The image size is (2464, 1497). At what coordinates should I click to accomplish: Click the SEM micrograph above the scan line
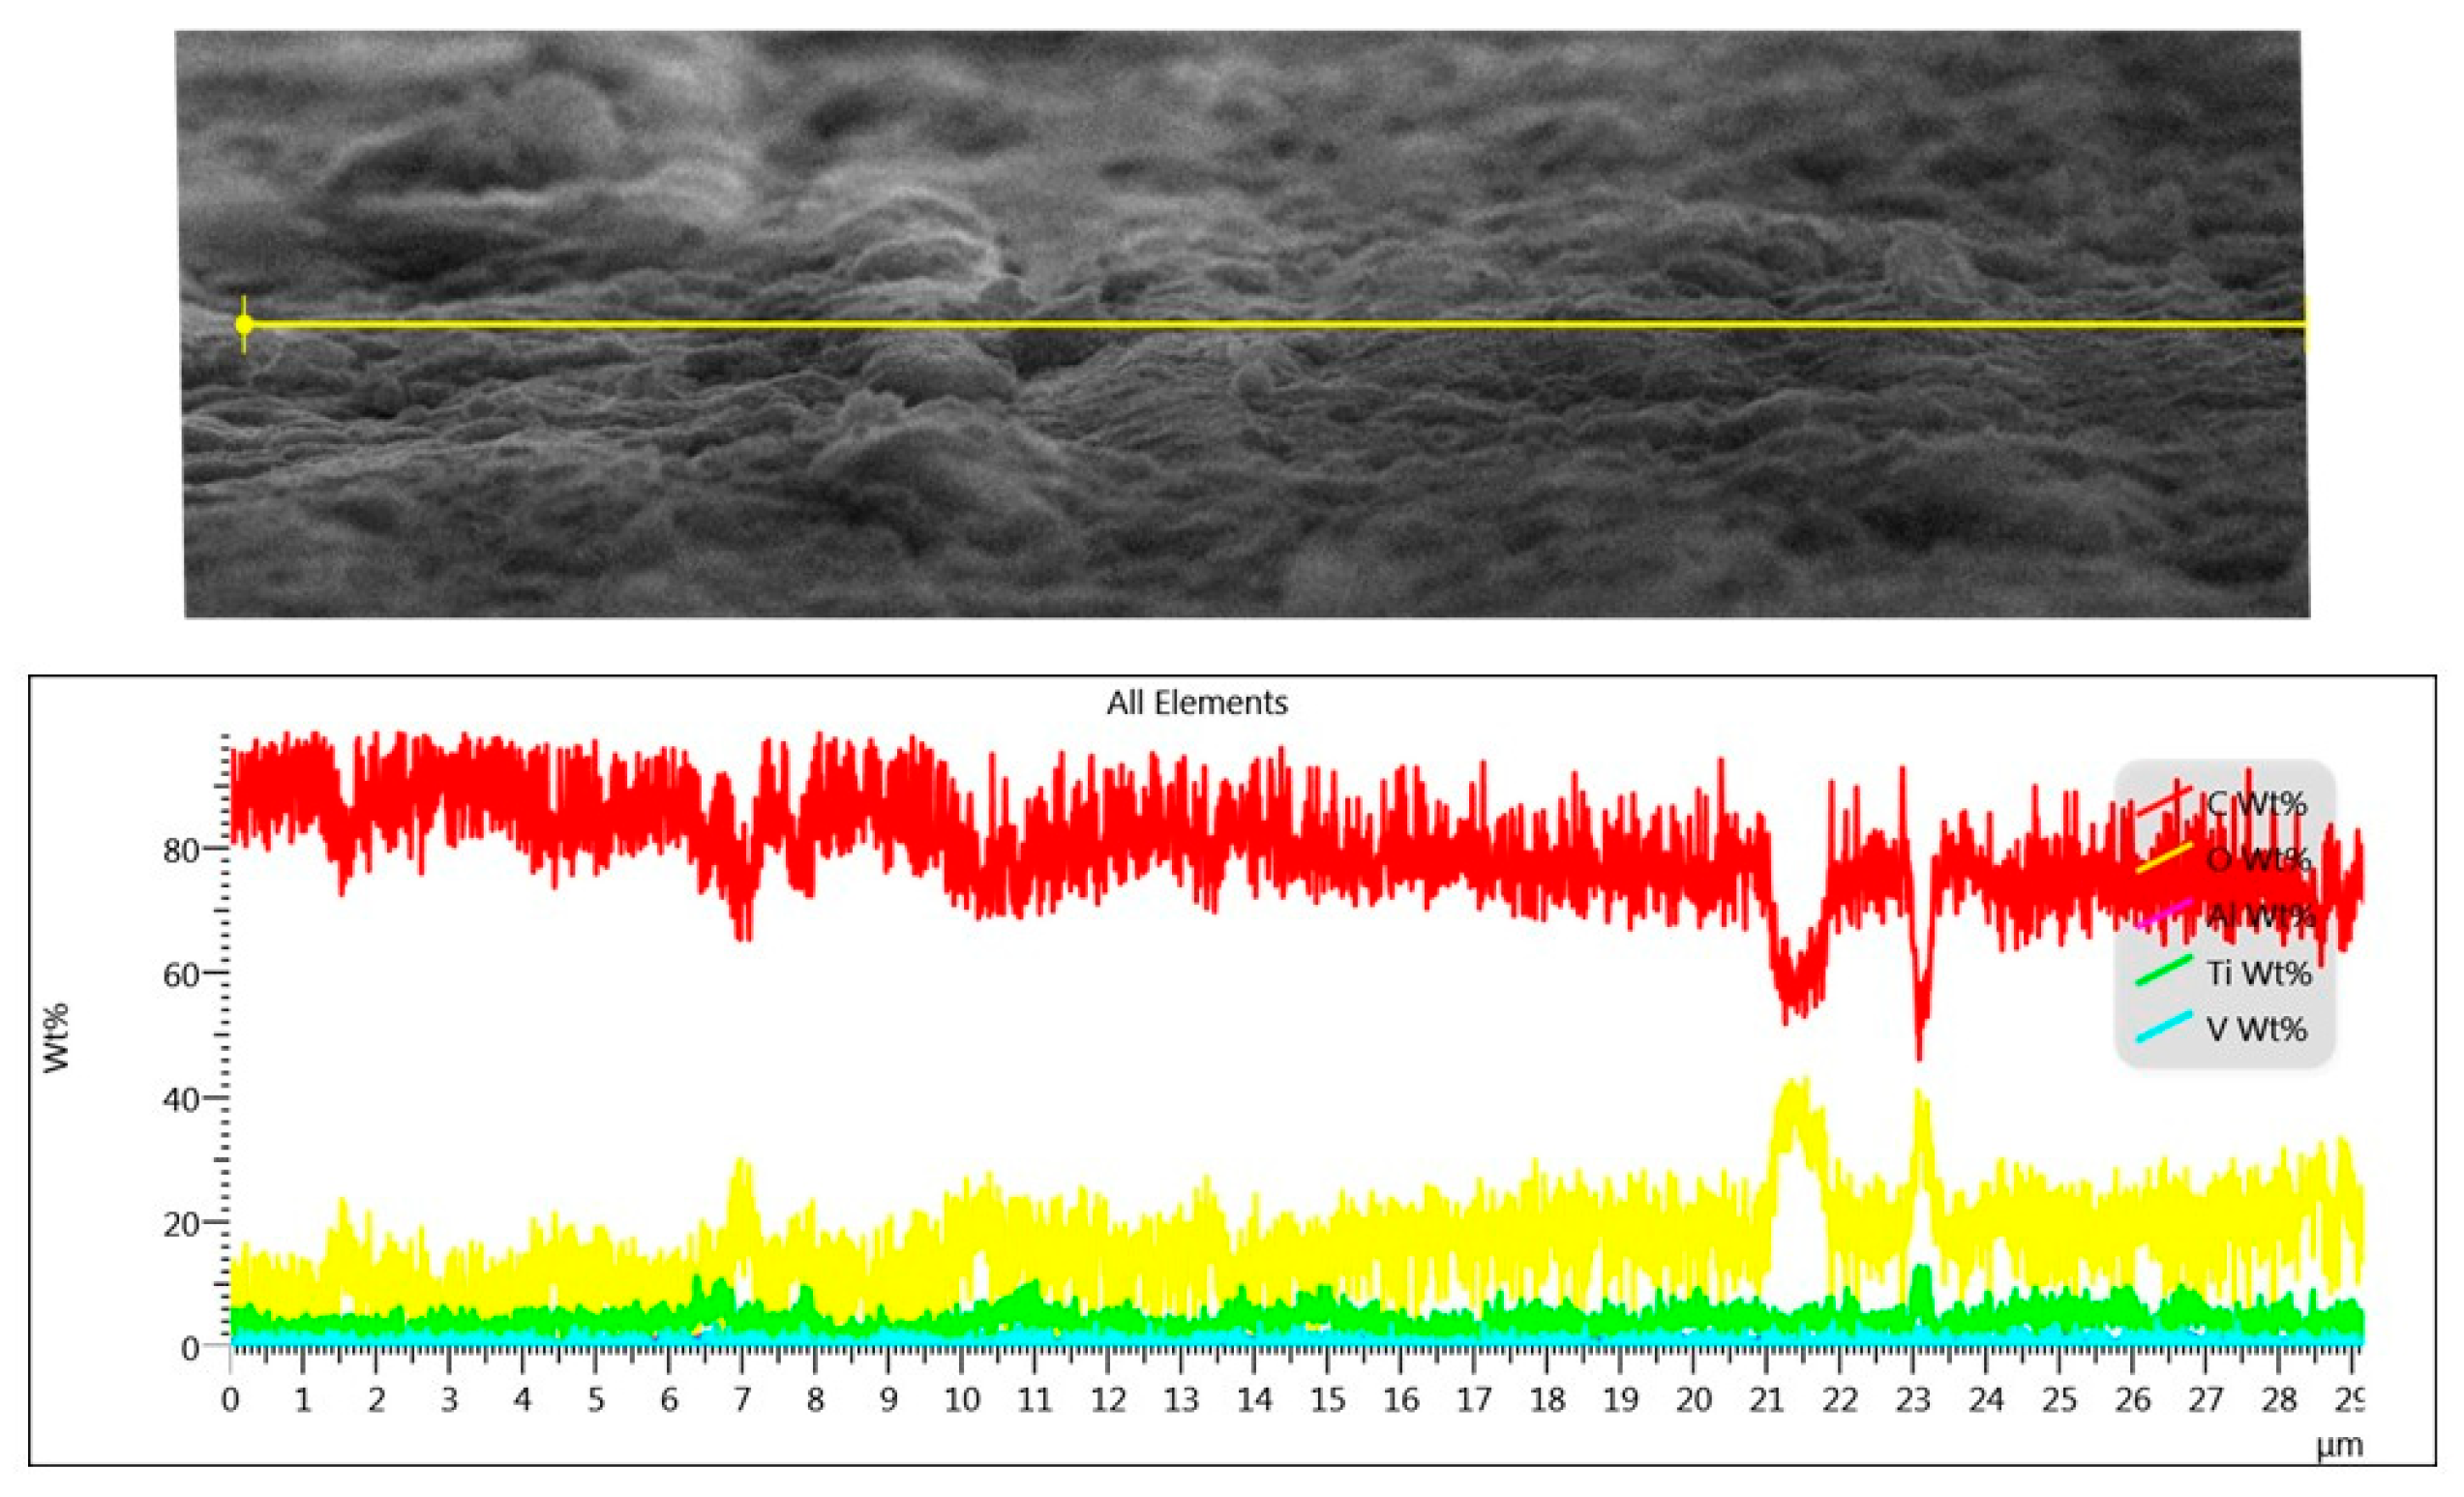click(x=1240, y=170)
